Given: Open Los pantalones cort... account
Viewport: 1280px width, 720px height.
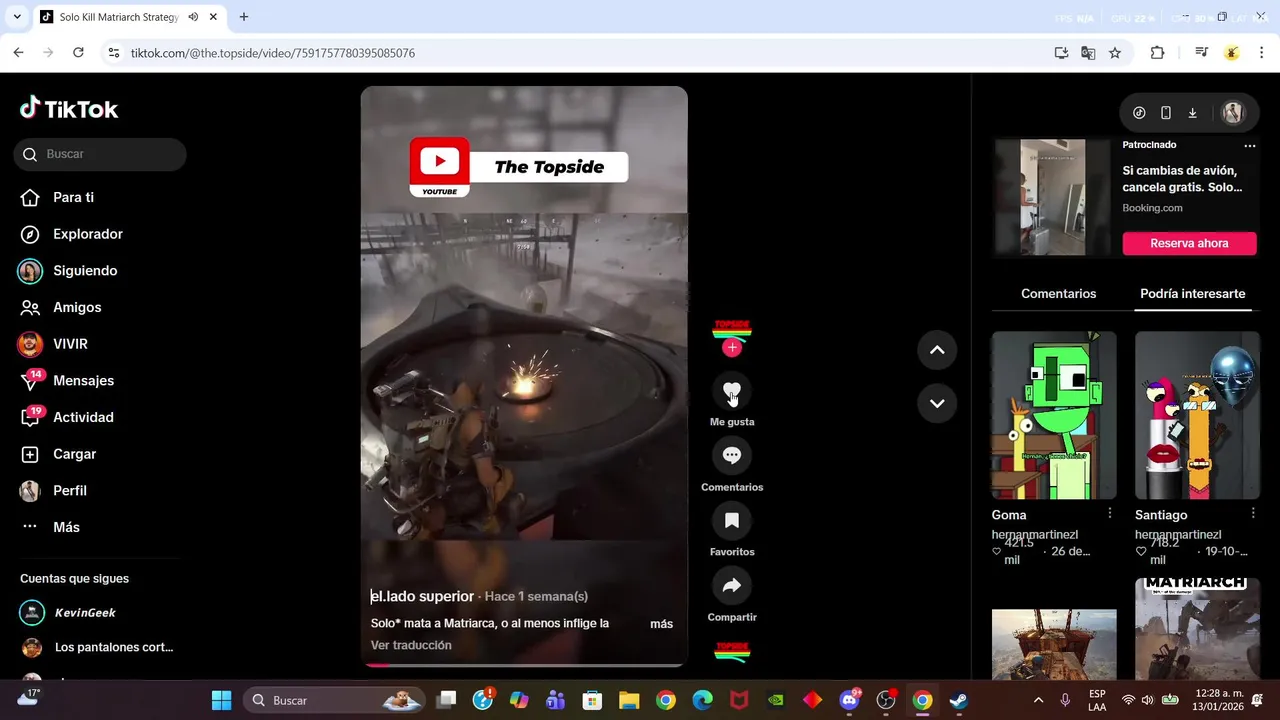Looking at the screenshot, I should (97, 647).
